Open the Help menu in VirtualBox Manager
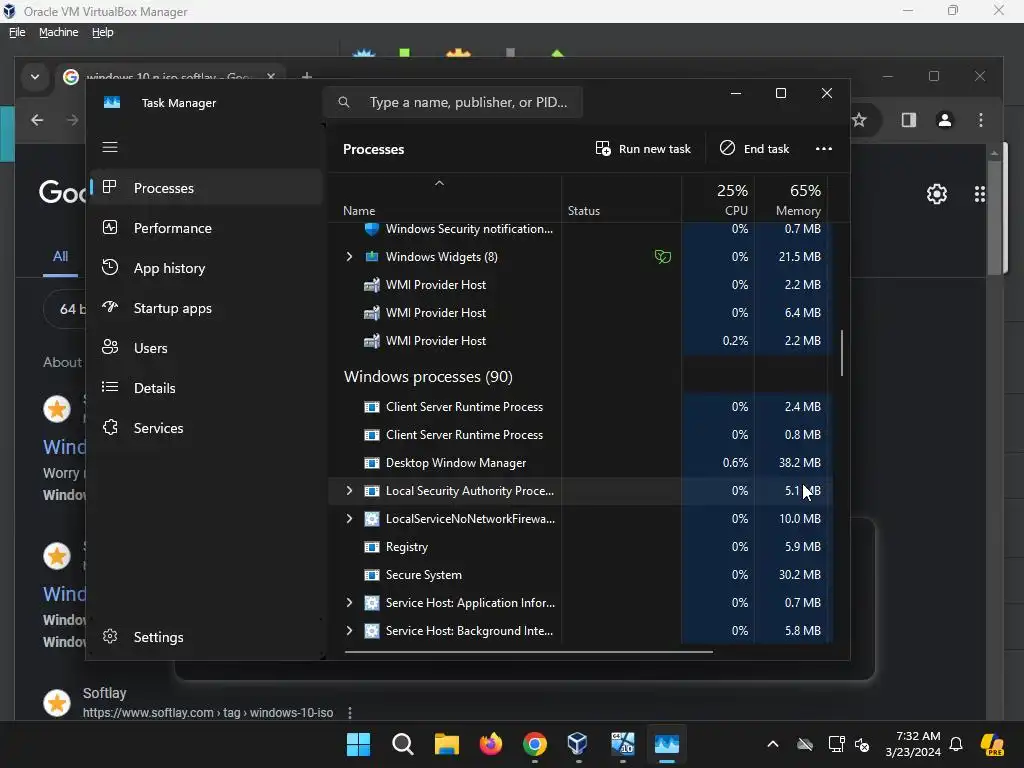1024x768 pixels. point(103,32)
